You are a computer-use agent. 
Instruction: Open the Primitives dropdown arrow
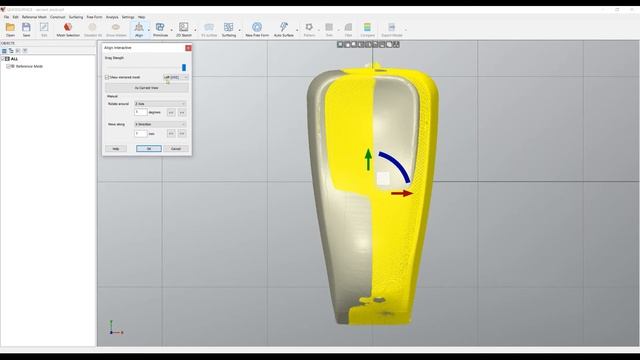(x=171, y=30)
